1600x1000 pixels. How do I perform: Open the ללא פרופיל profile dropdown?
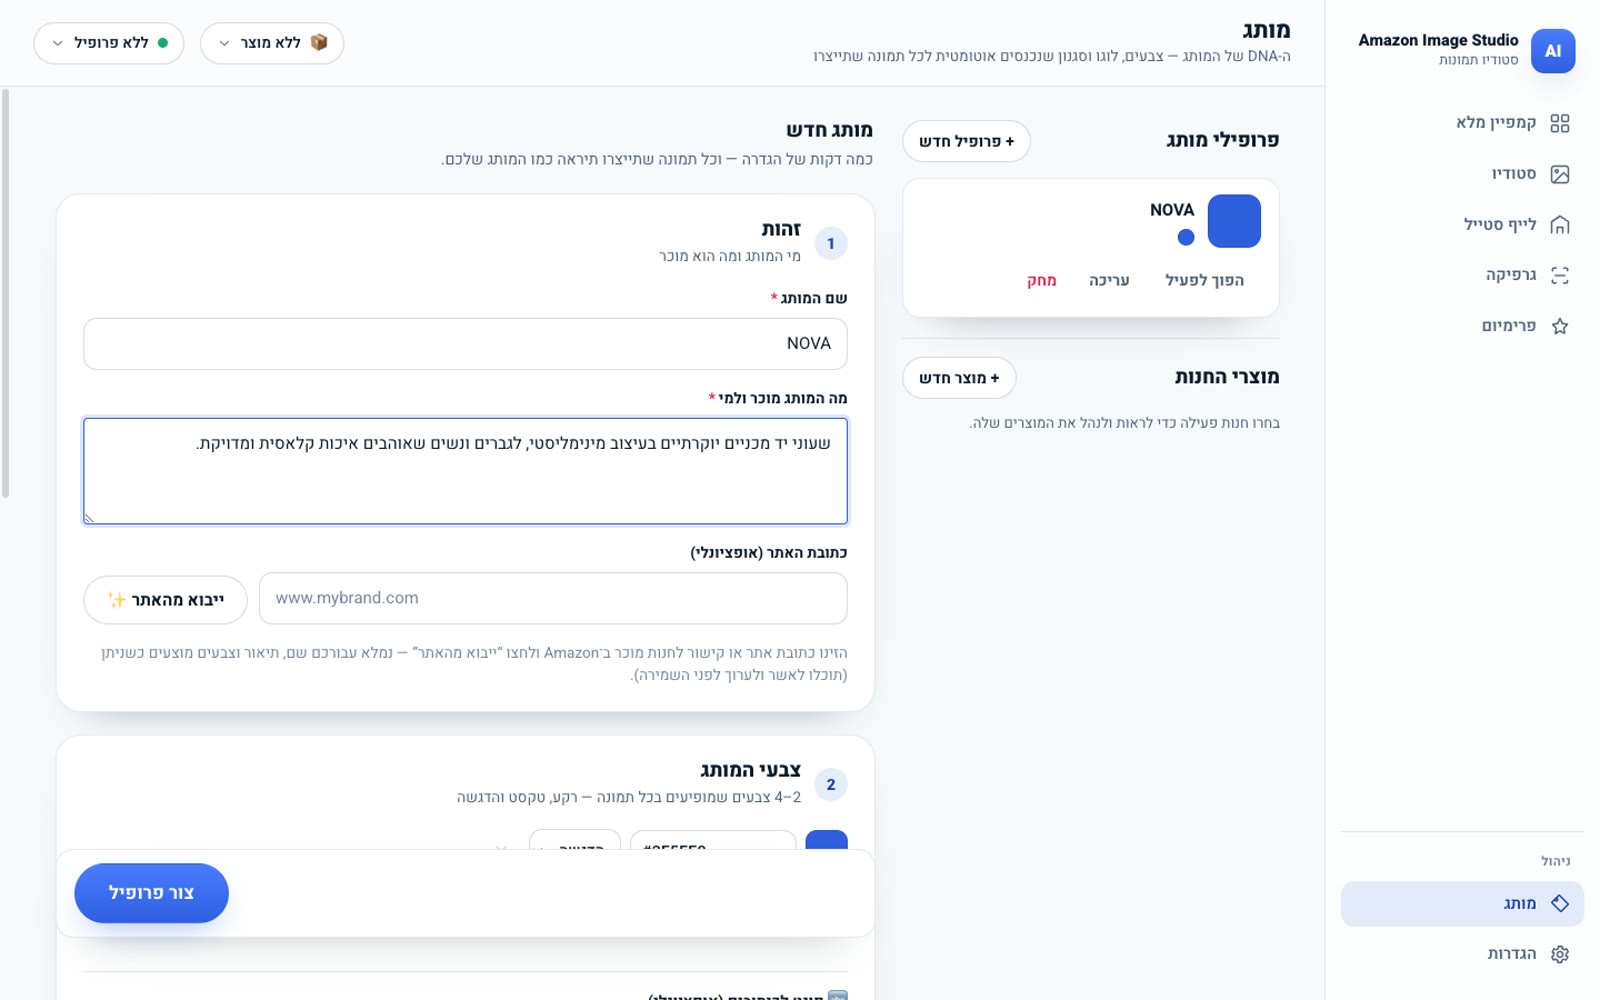click(x=109, y=43)
